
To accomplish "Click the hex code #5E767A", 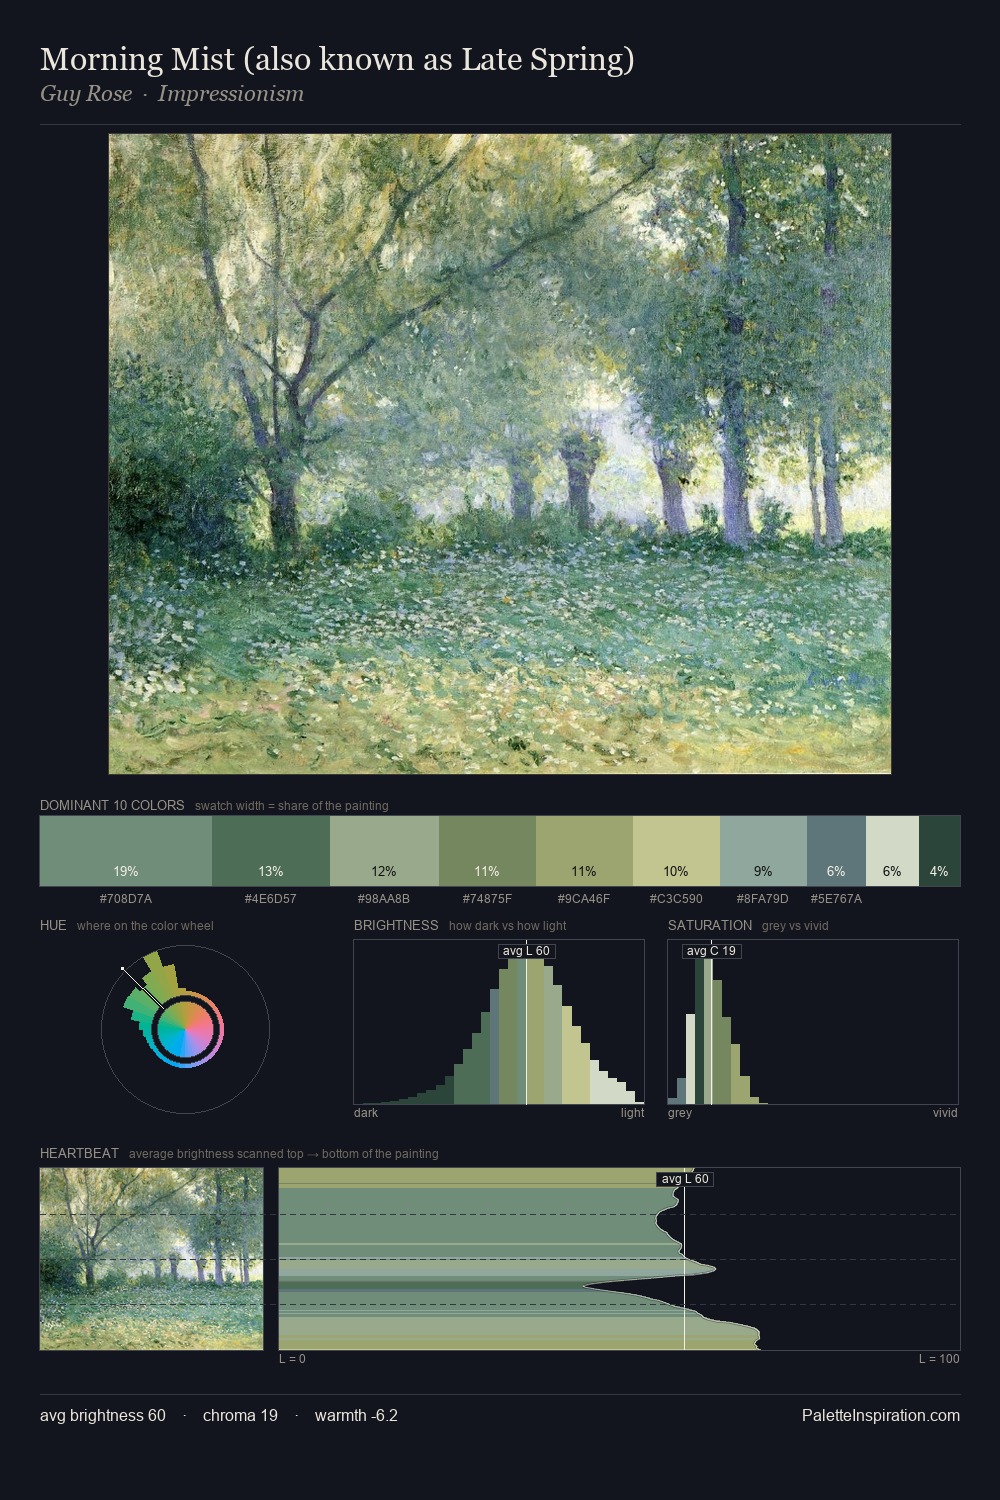I will pyautogui.click(x=836, y=899).
